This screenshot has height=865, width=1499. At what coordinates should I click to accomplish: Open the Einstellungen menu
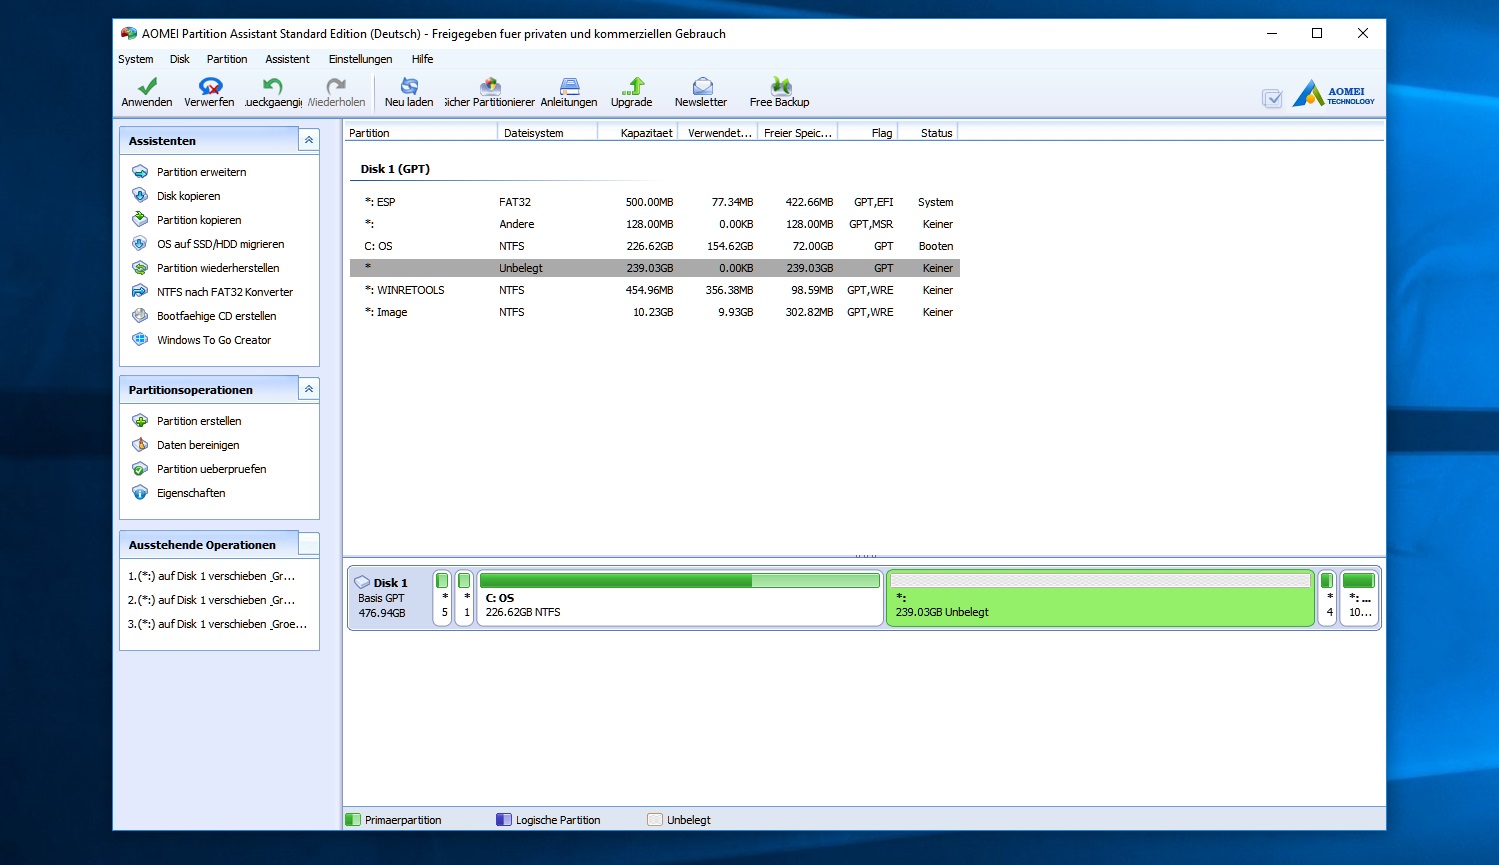coord(360,59)
